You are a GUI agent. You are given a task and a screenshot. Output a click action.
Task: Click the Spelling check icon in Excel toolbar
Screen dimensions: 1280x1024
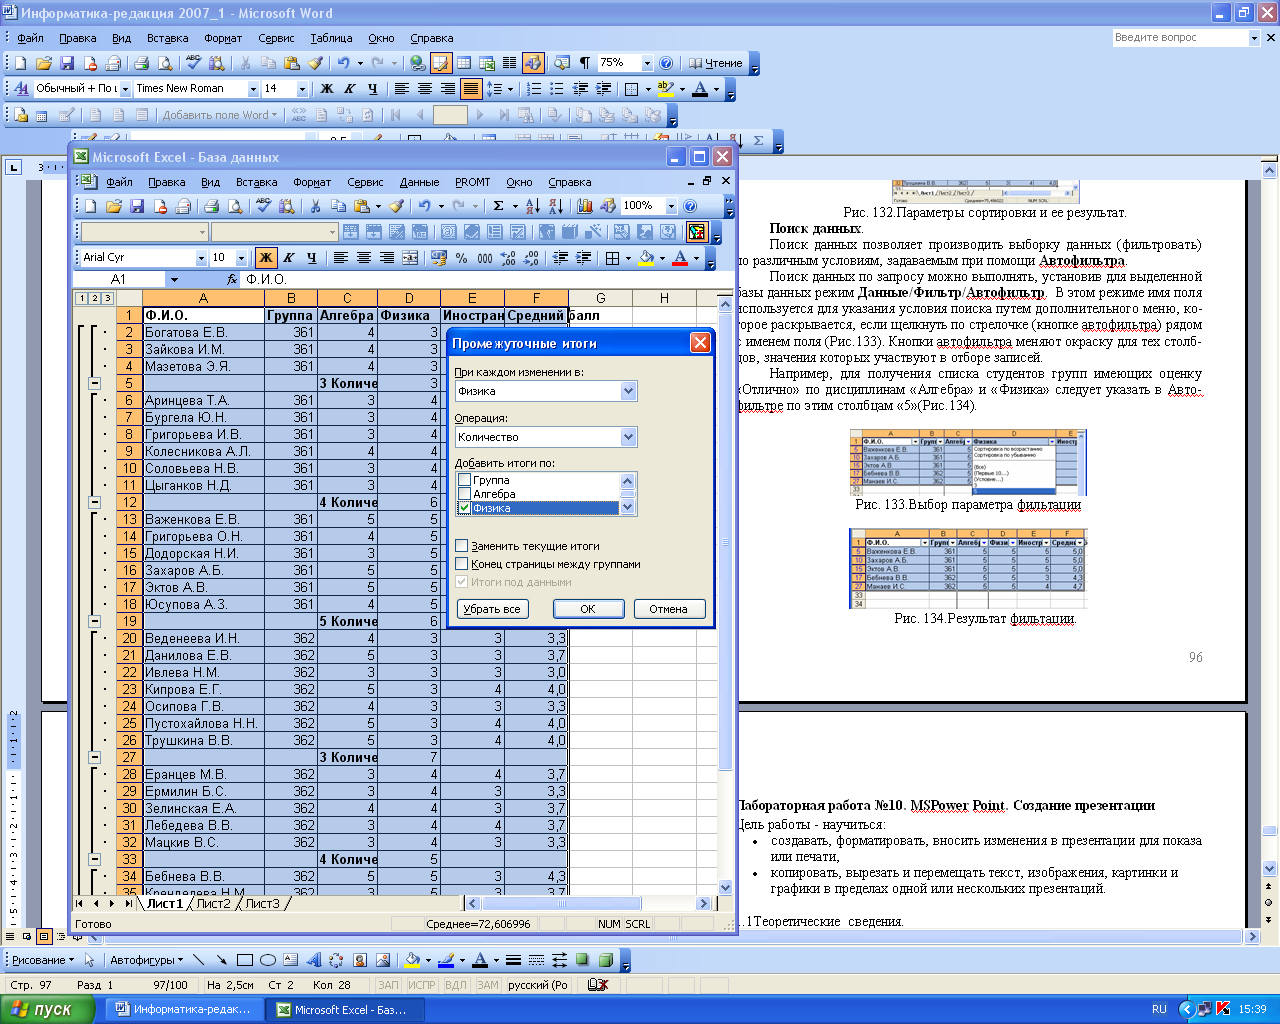pyautogui.click(x=263, y=206)
